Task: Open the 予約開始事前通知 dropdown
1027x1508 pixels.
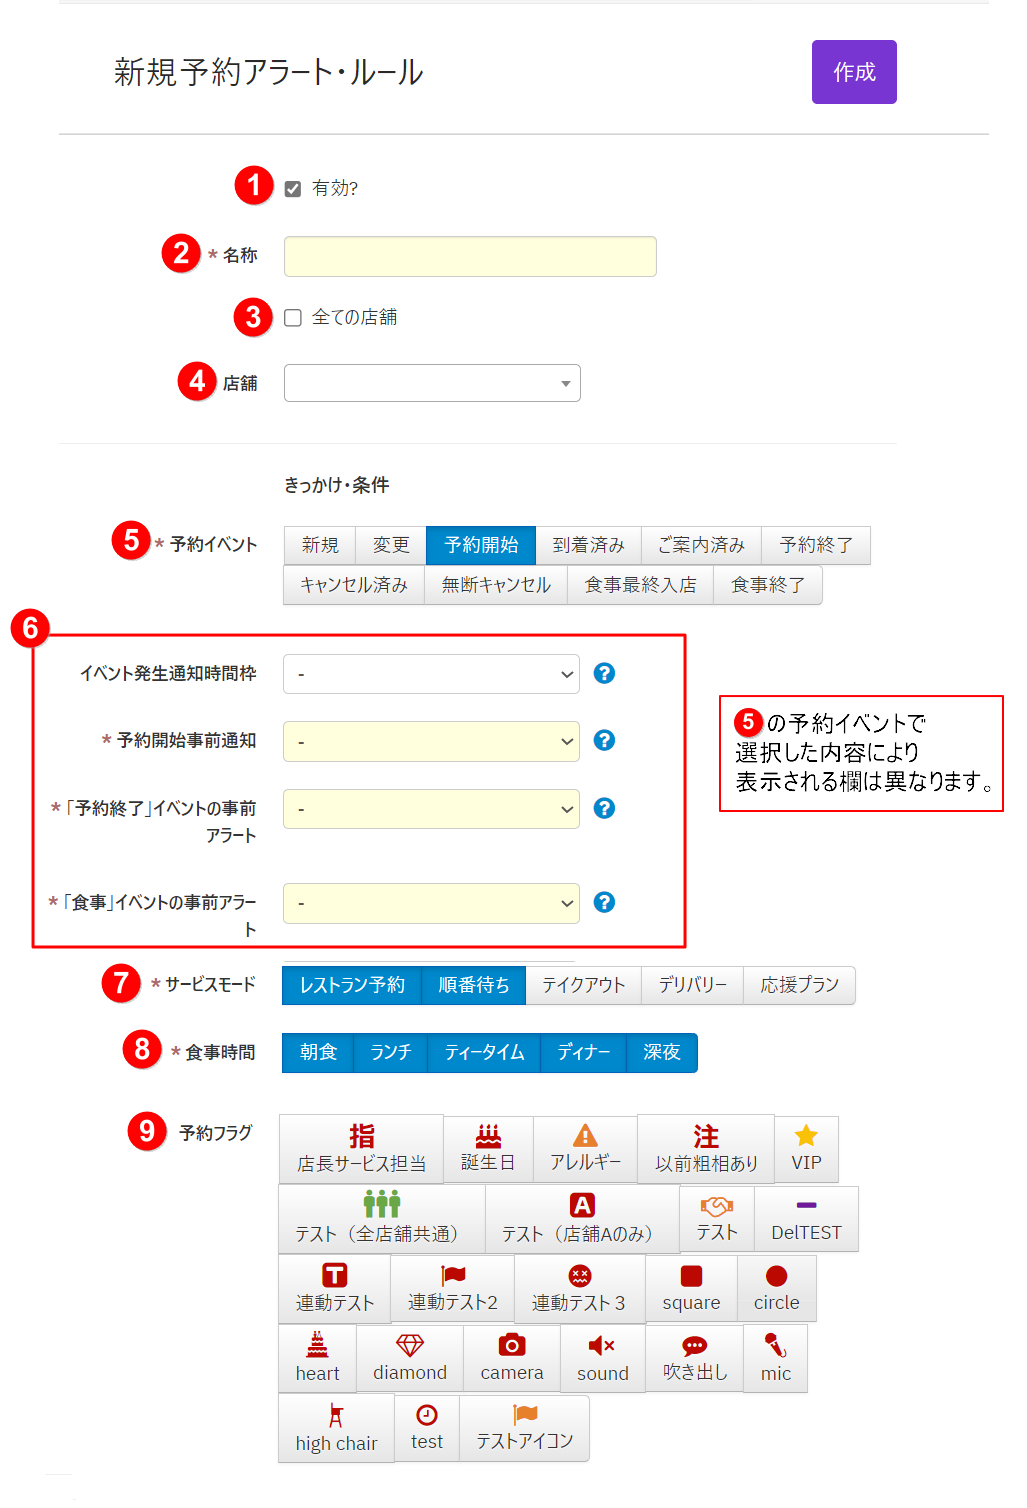Action: pyautogui.click(x=431, y=742)
